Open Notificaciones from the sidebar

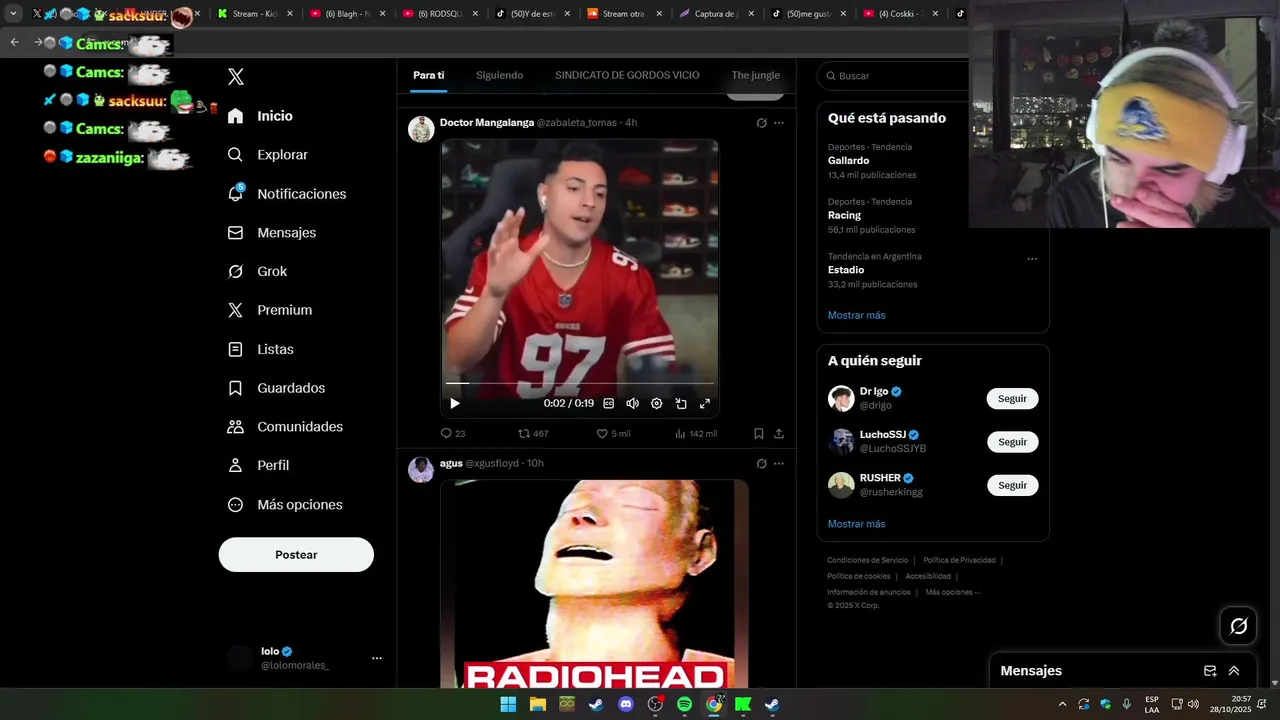(x=286, y=194)
